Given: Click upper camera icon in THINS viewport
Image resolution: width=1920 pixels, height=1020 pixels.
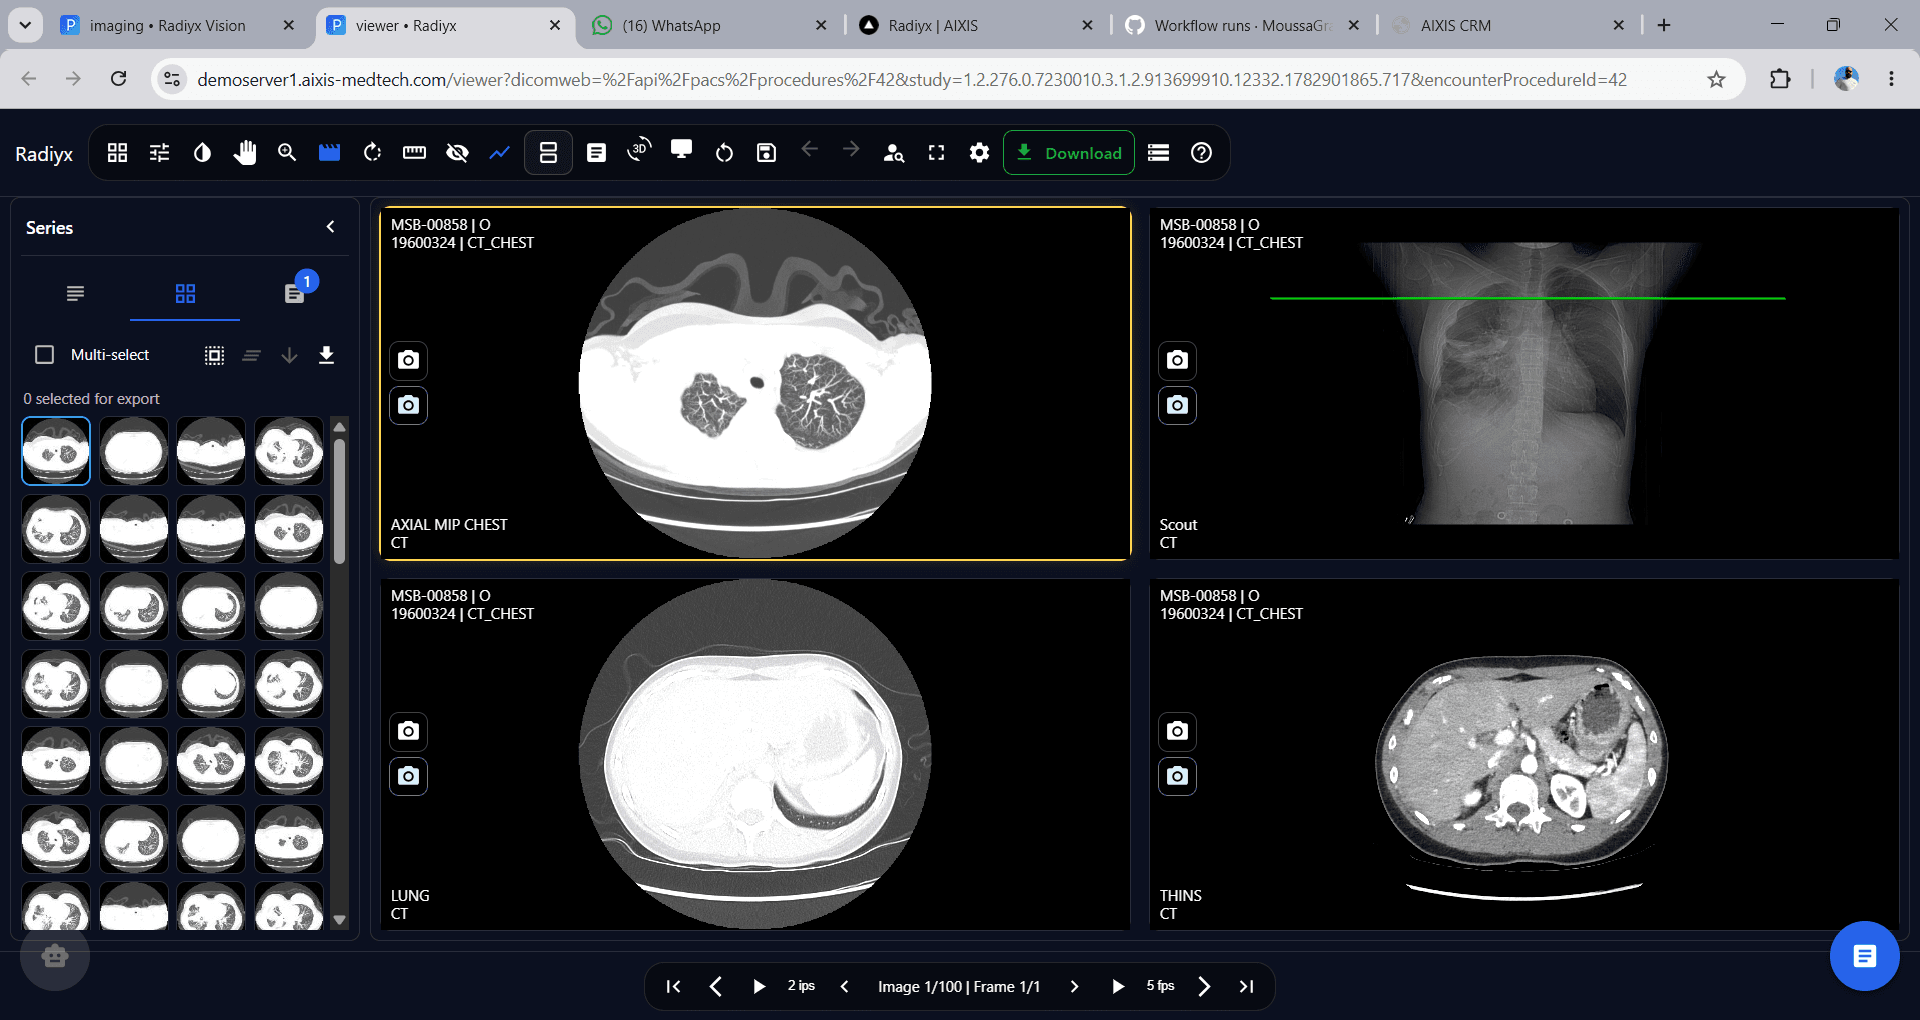Looking at the screenshot, I should pos(1177,731).
